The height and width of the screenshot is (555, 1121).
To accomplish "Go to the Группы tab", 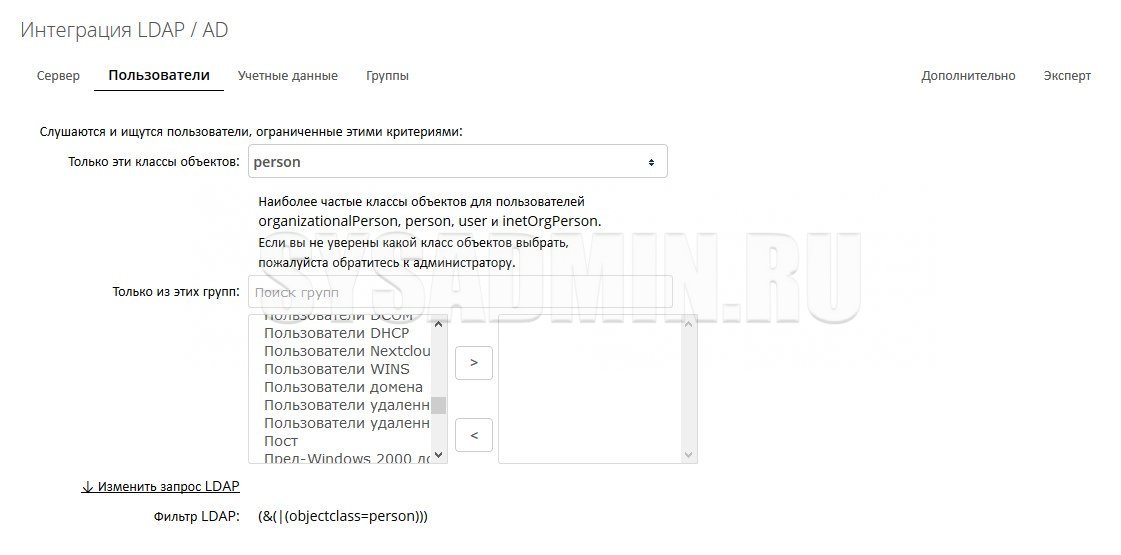I will (387, 76).
